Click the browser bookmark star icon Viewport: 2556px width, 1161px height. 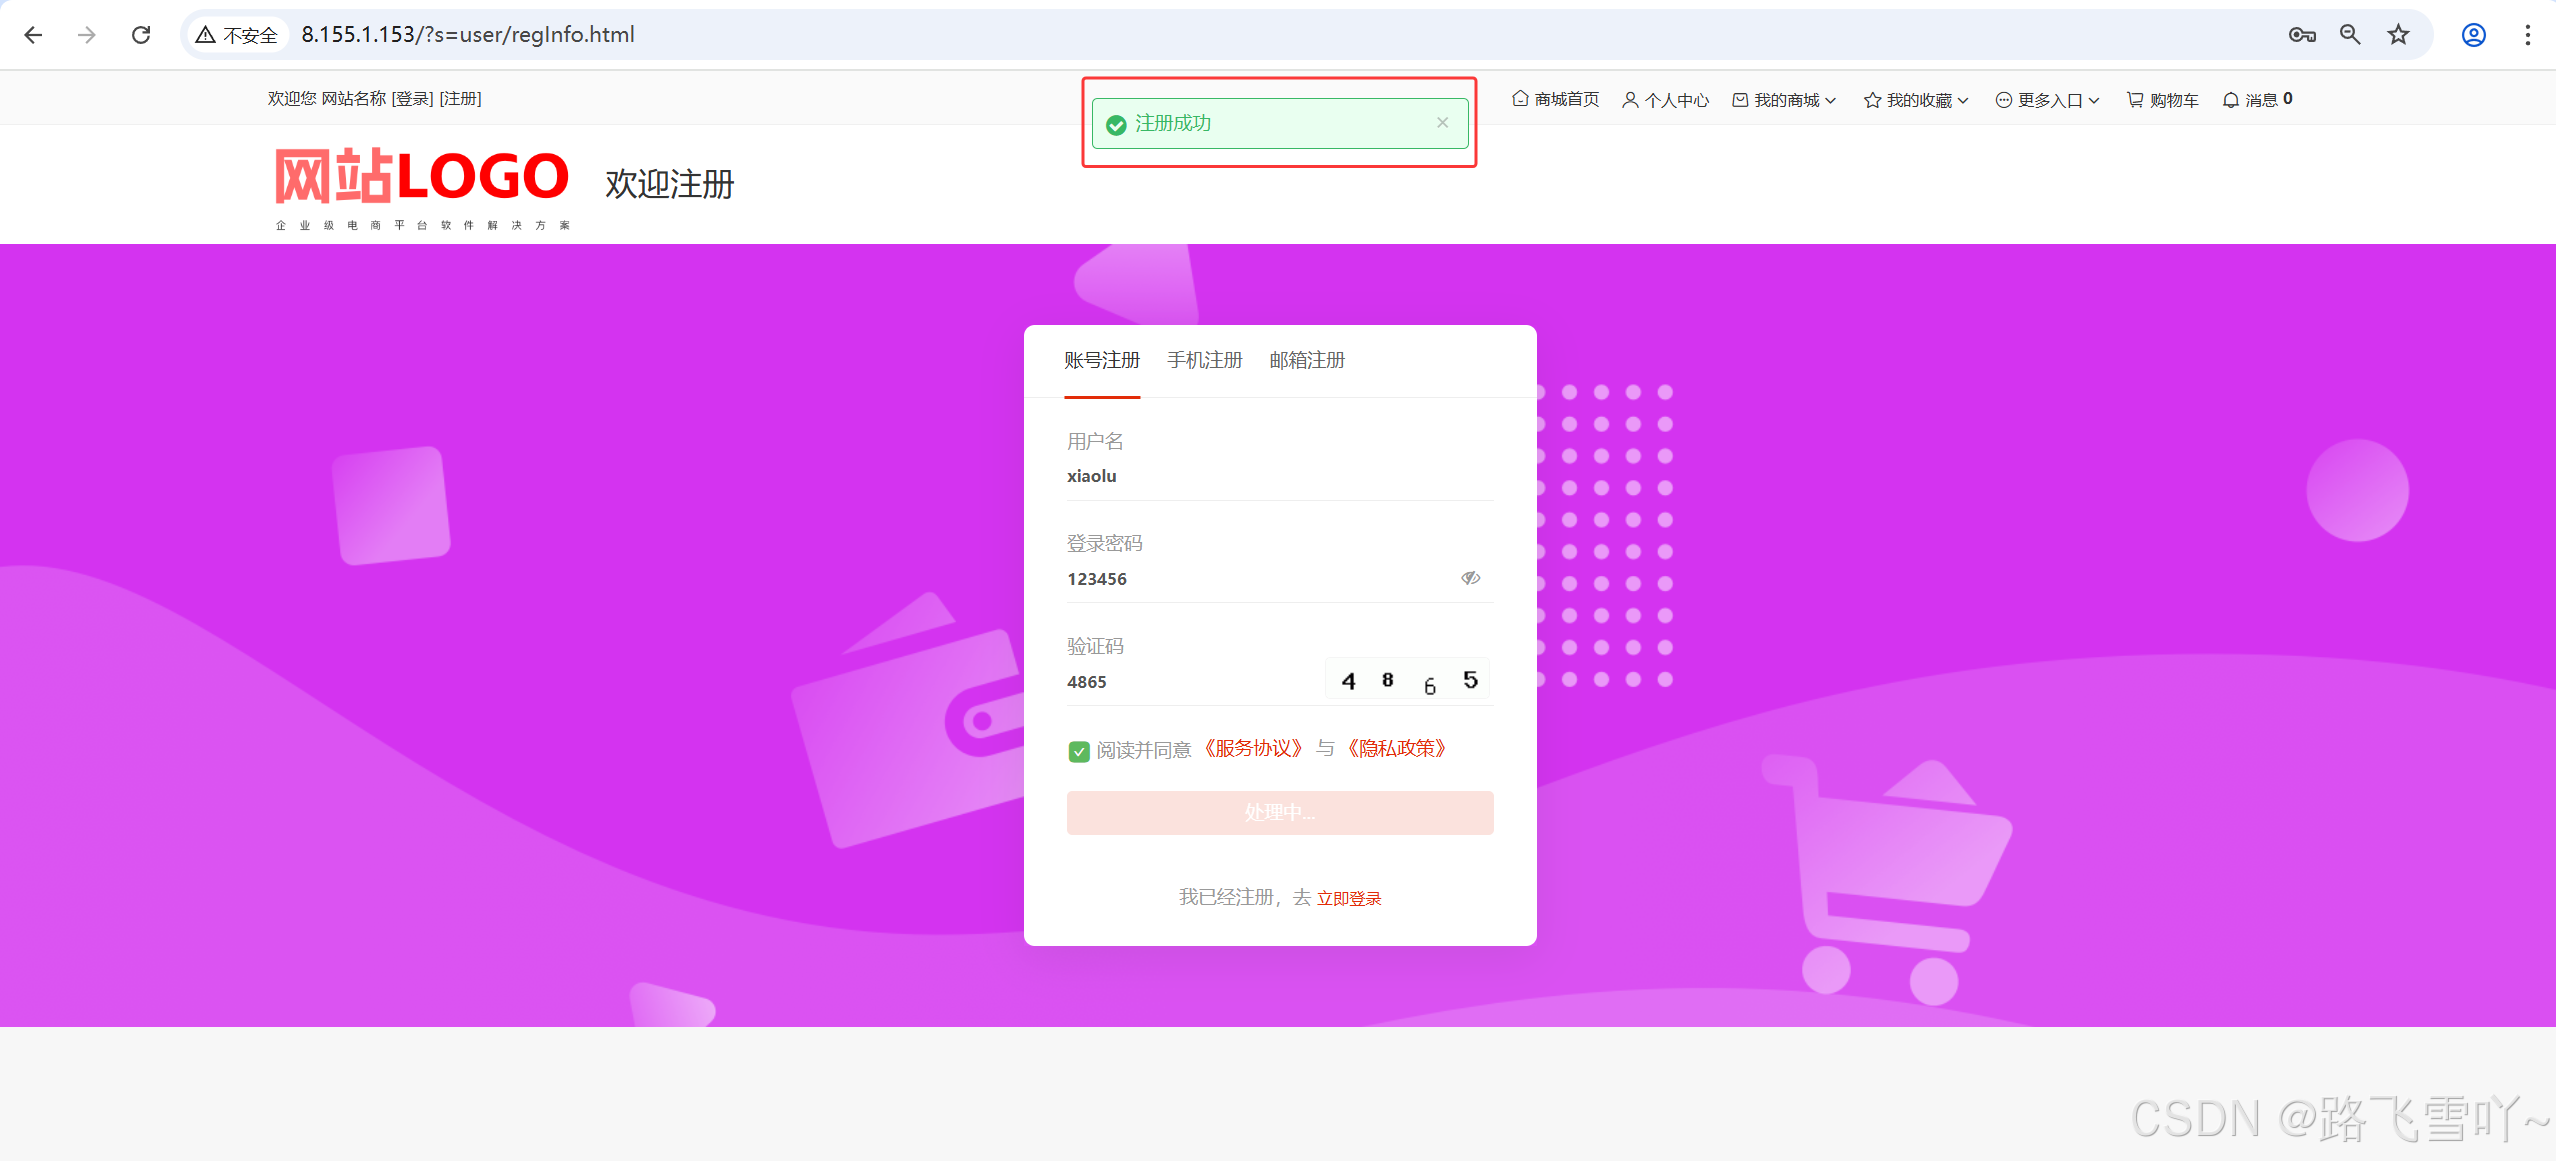point(2398,35)
